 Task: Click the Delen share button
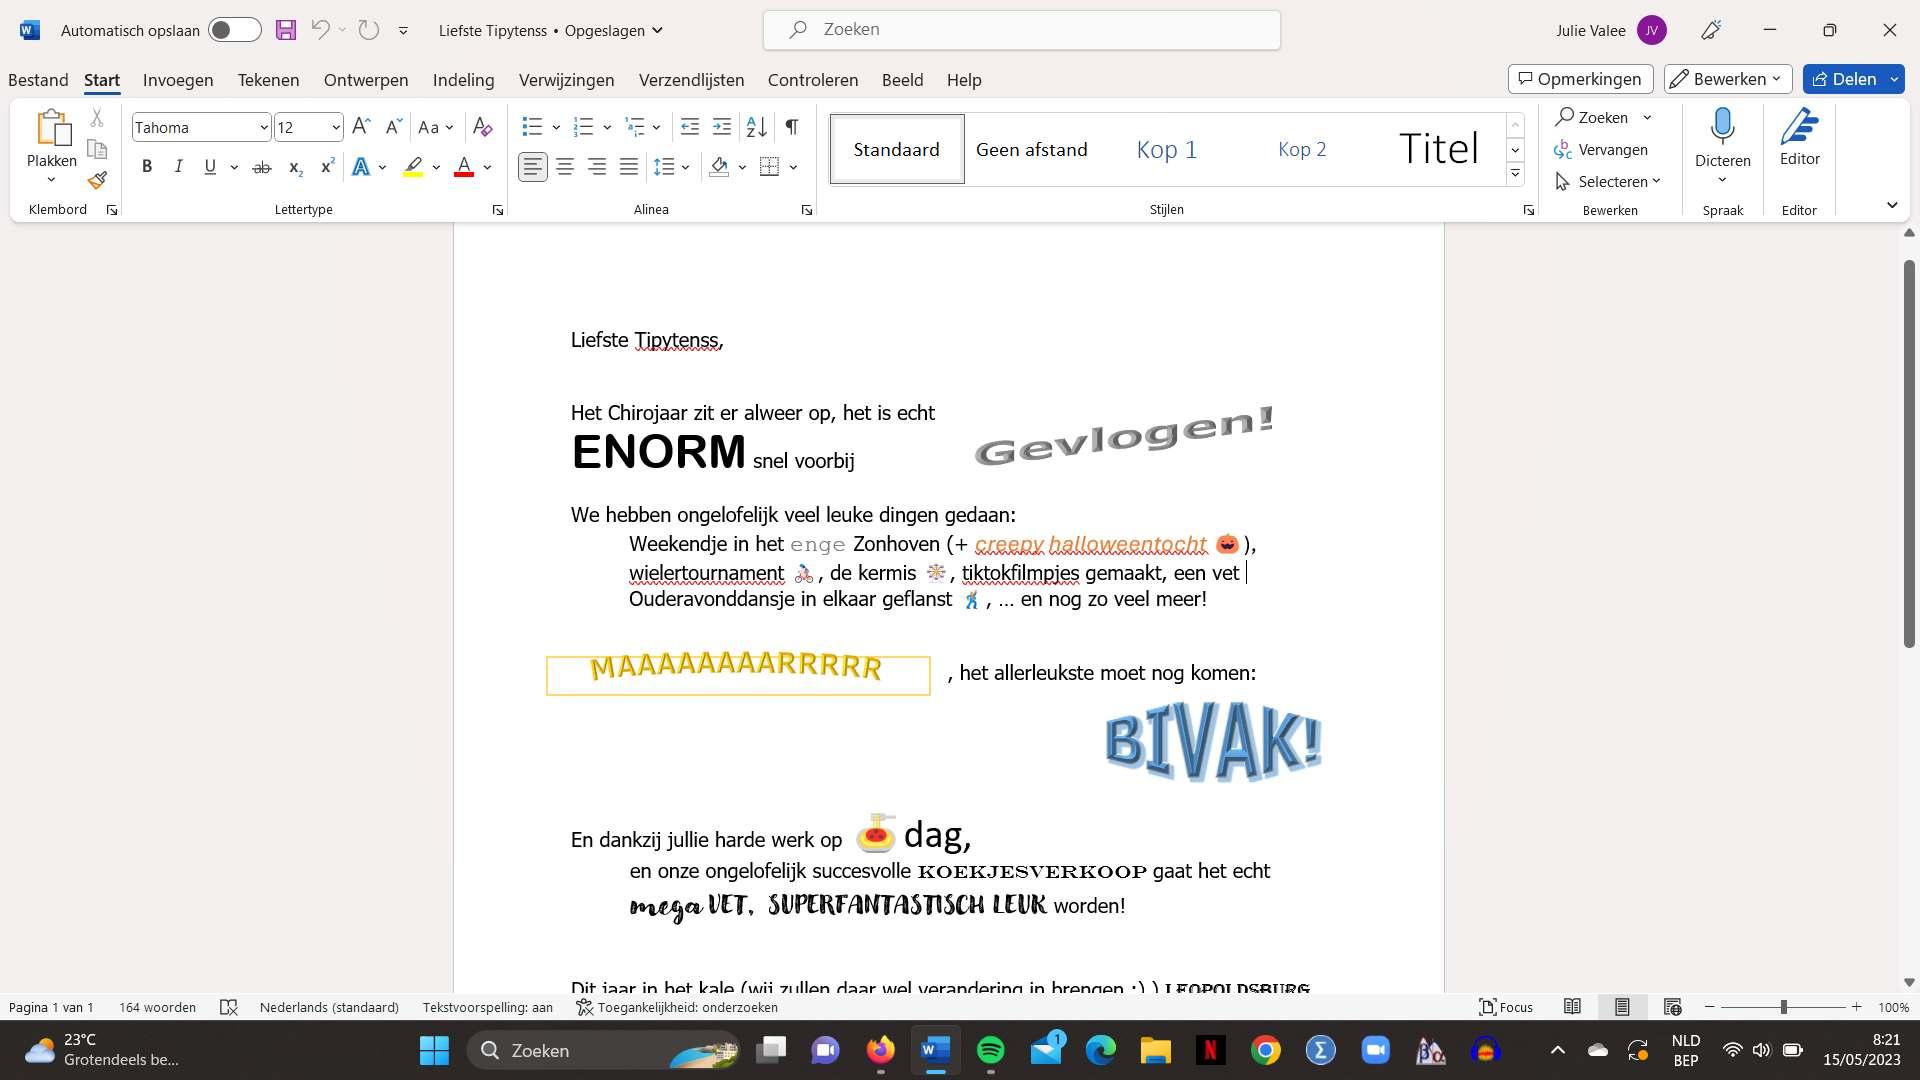tap(1843, 79)
